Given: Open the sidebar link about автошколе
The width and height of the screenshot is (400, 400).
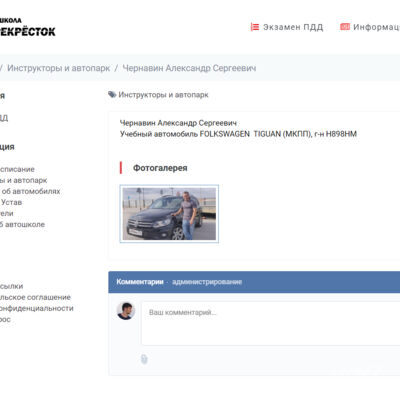Looking at the screenshot, I should tap(22, 224).
